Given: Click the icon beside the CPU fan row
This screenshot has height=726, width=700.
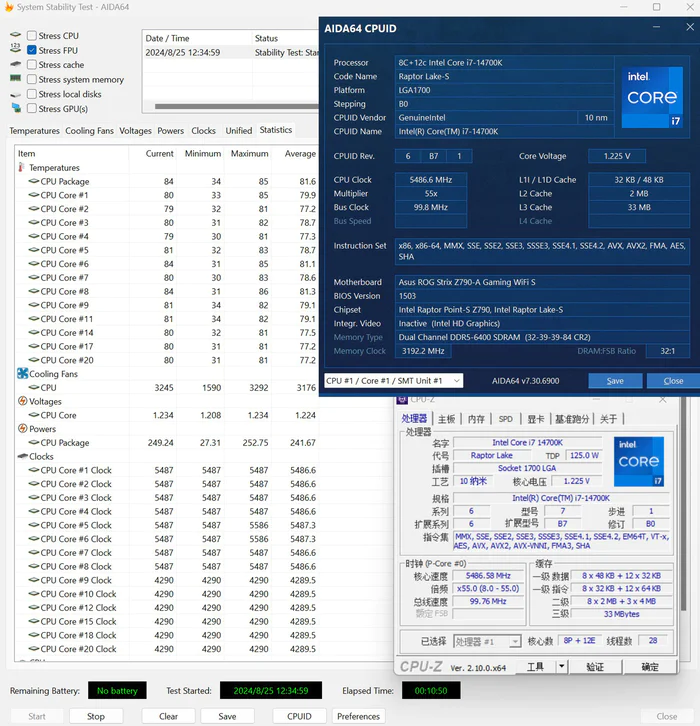Looking at the screenshot, I should [34, 387].
